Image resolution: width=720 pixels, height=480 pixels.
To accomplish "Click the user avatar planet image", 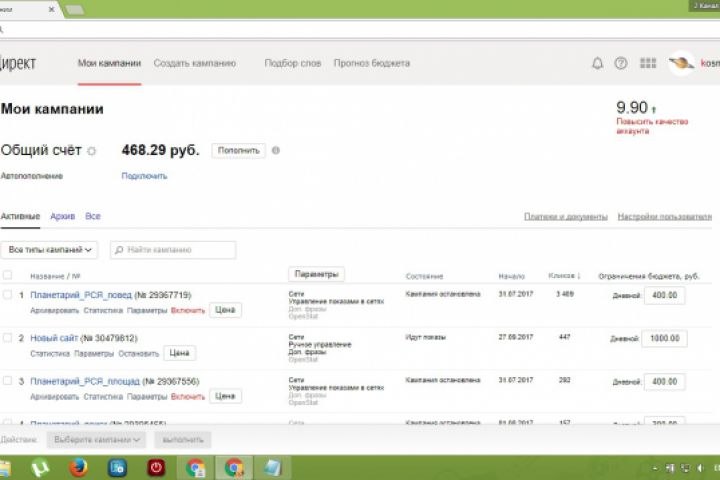I will [x=681, y=63].
